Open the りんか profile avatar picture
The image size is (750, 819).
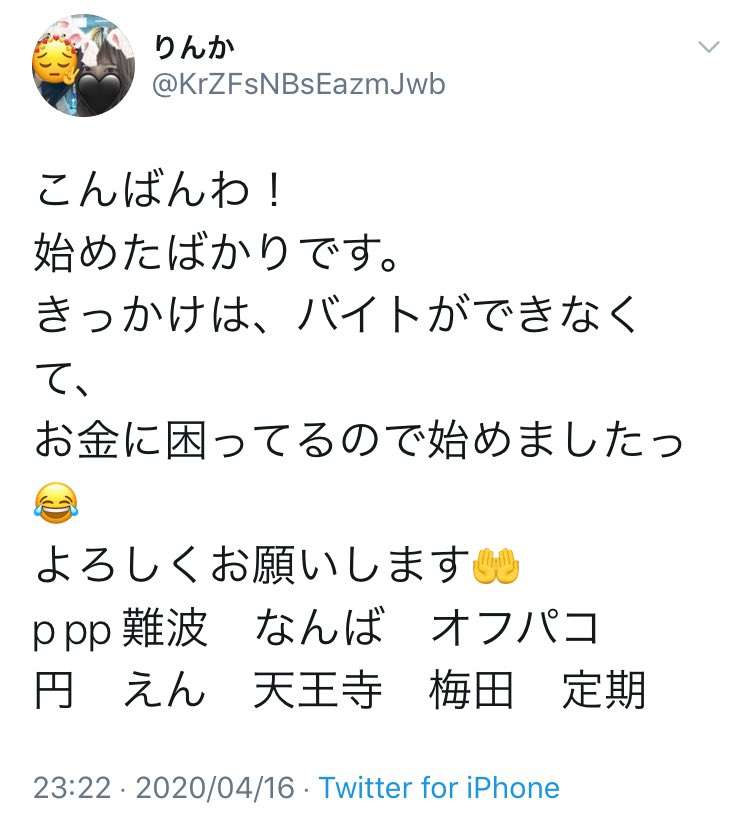pyautogui.click(x=84, y=66)
